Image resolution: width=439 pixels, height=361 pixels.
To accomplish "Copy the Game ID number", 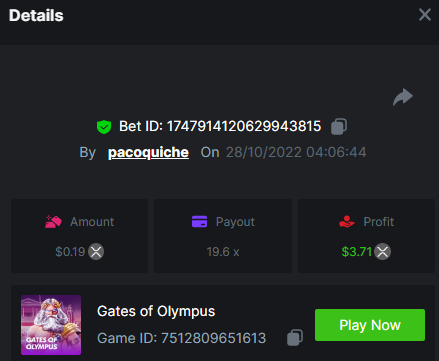I will [x=295, y=337].
